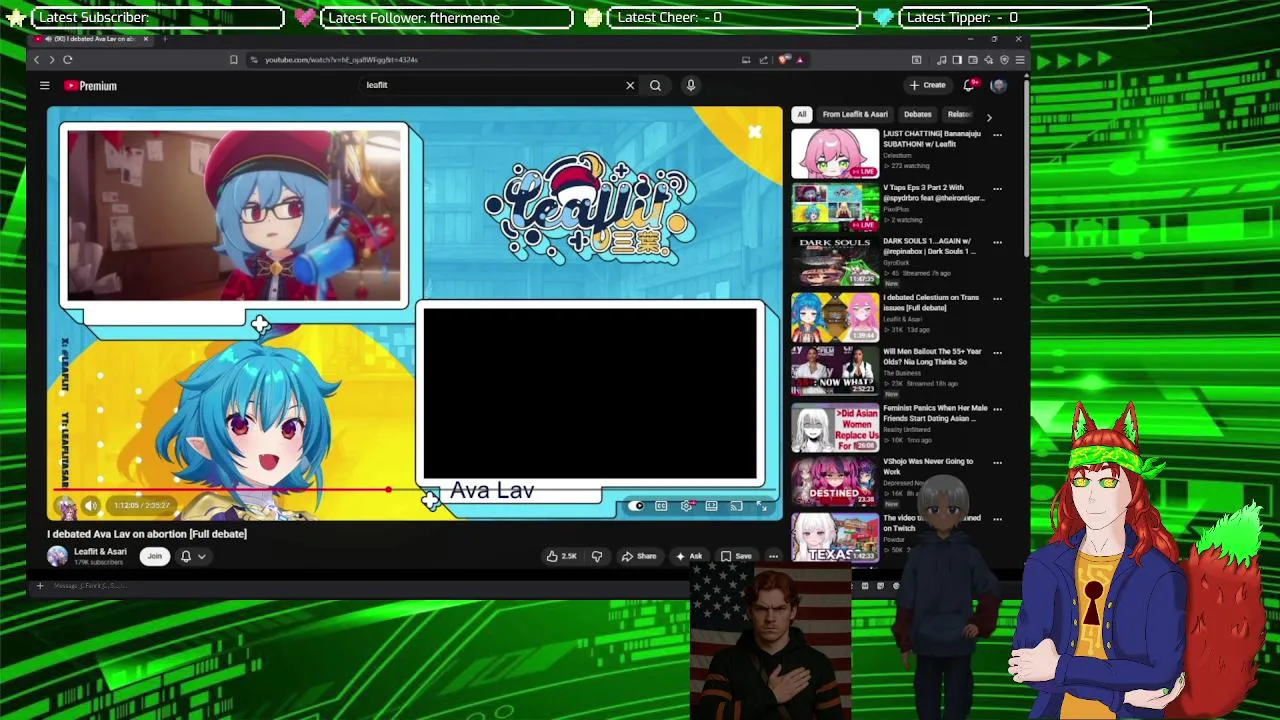Share the video

point(638,556)
